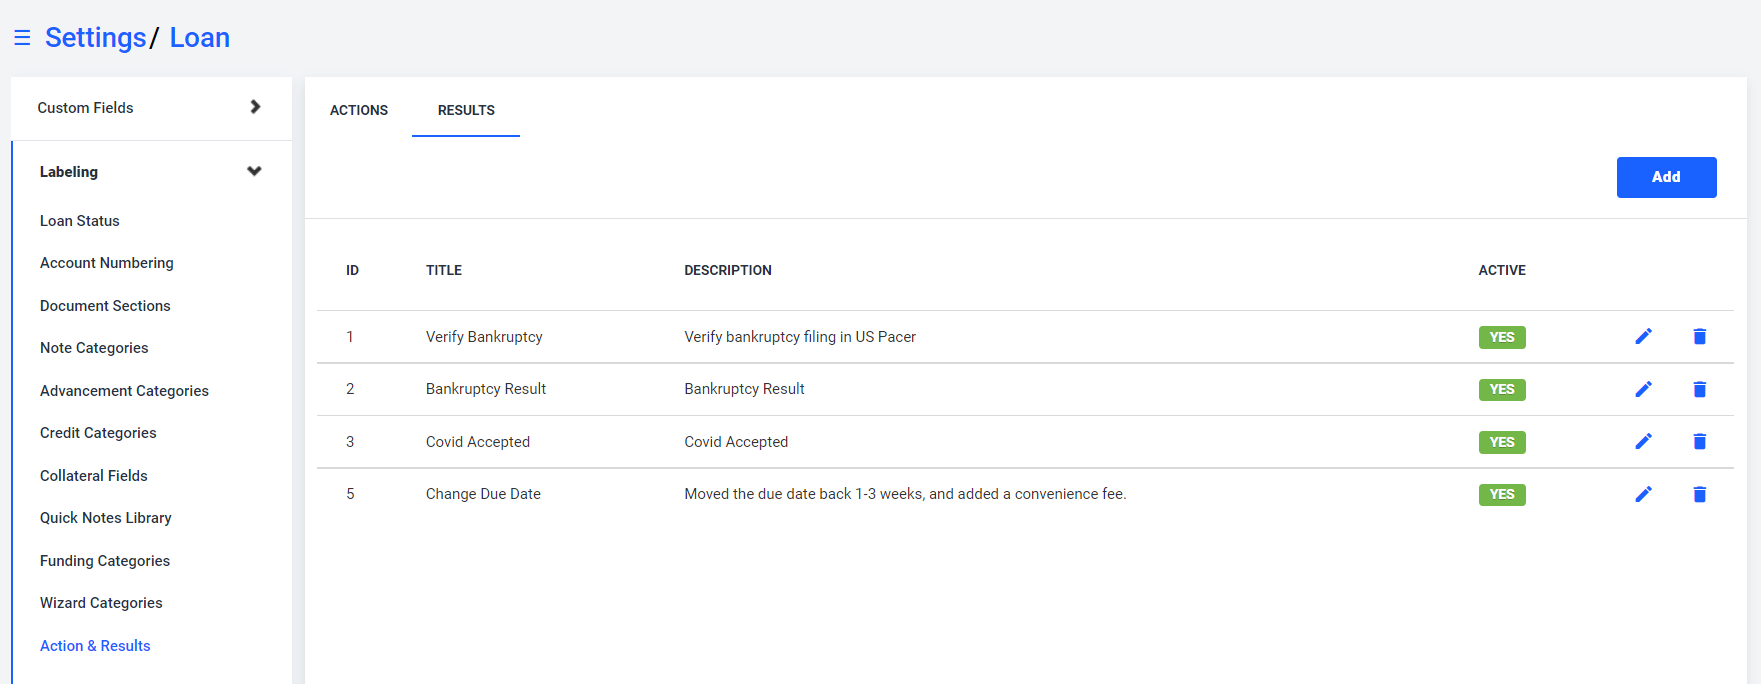Select the Results tab
Viewport: 1761px width, 684px height.
pyautogui.click(x=466, y=110)
